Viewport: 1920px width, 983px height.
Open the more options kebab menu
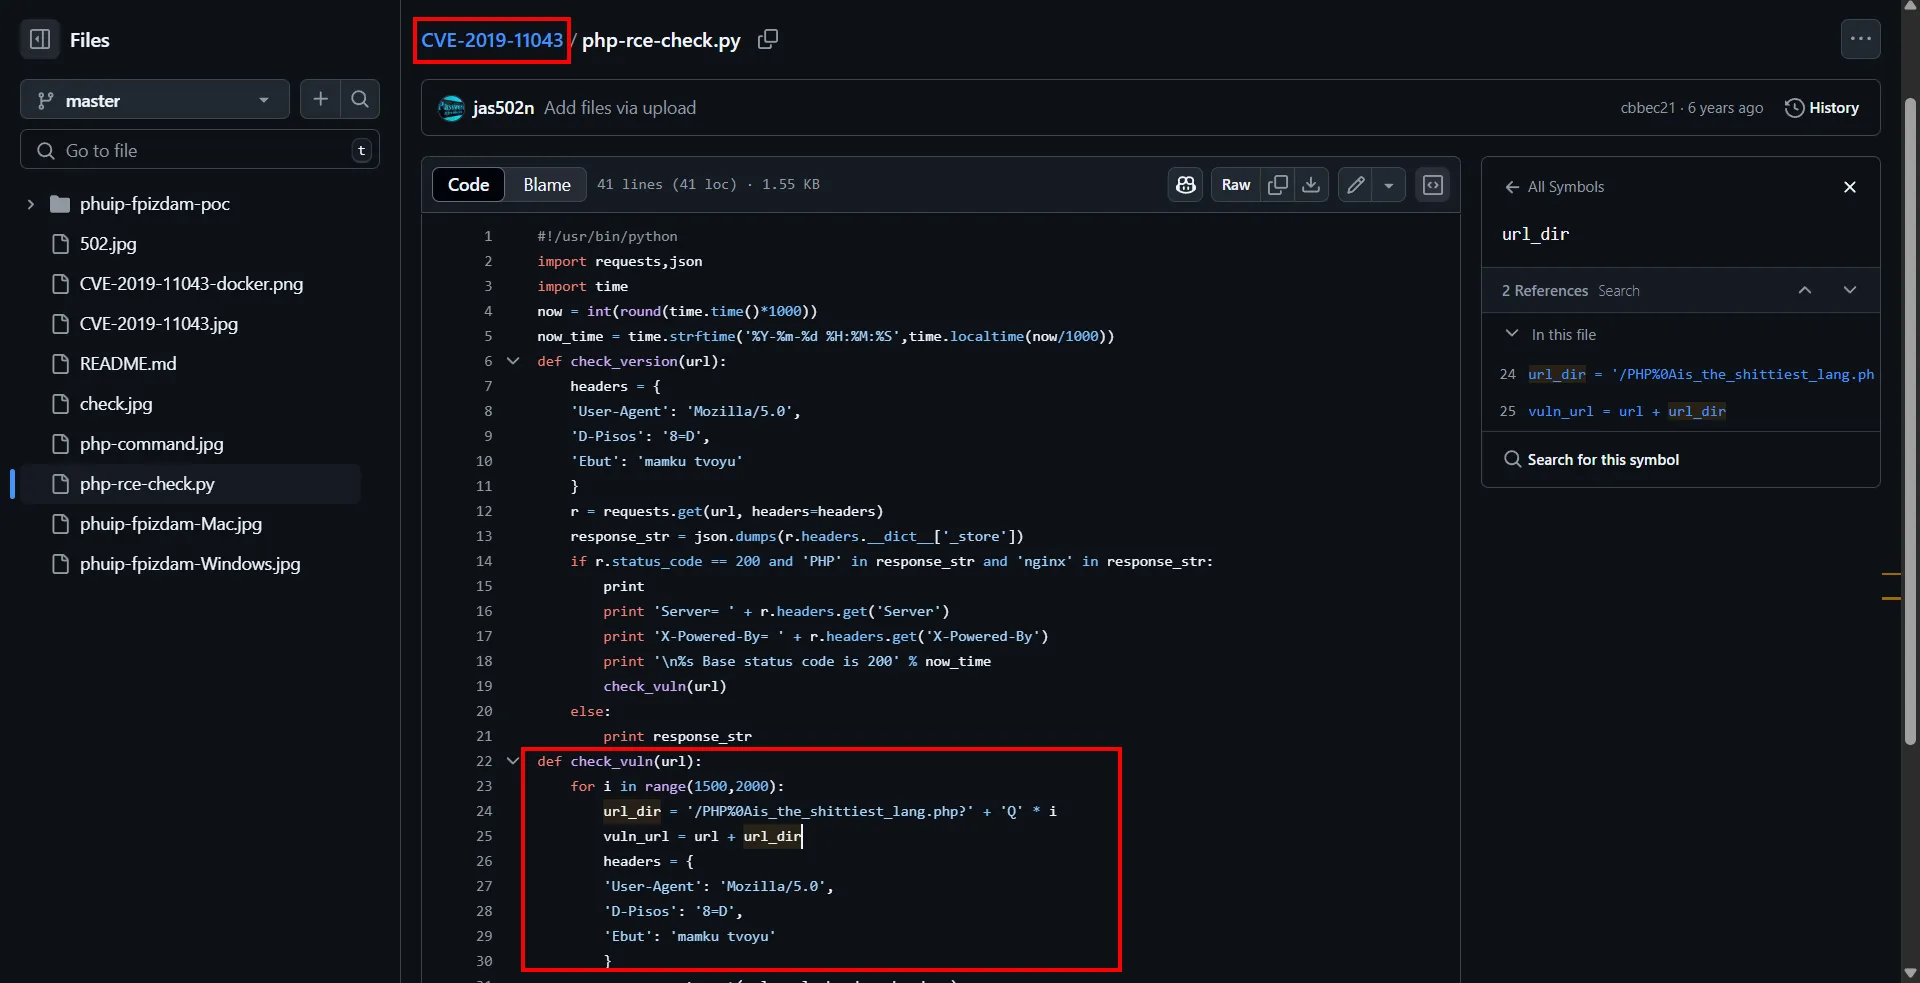click(x=1861, y=38)
